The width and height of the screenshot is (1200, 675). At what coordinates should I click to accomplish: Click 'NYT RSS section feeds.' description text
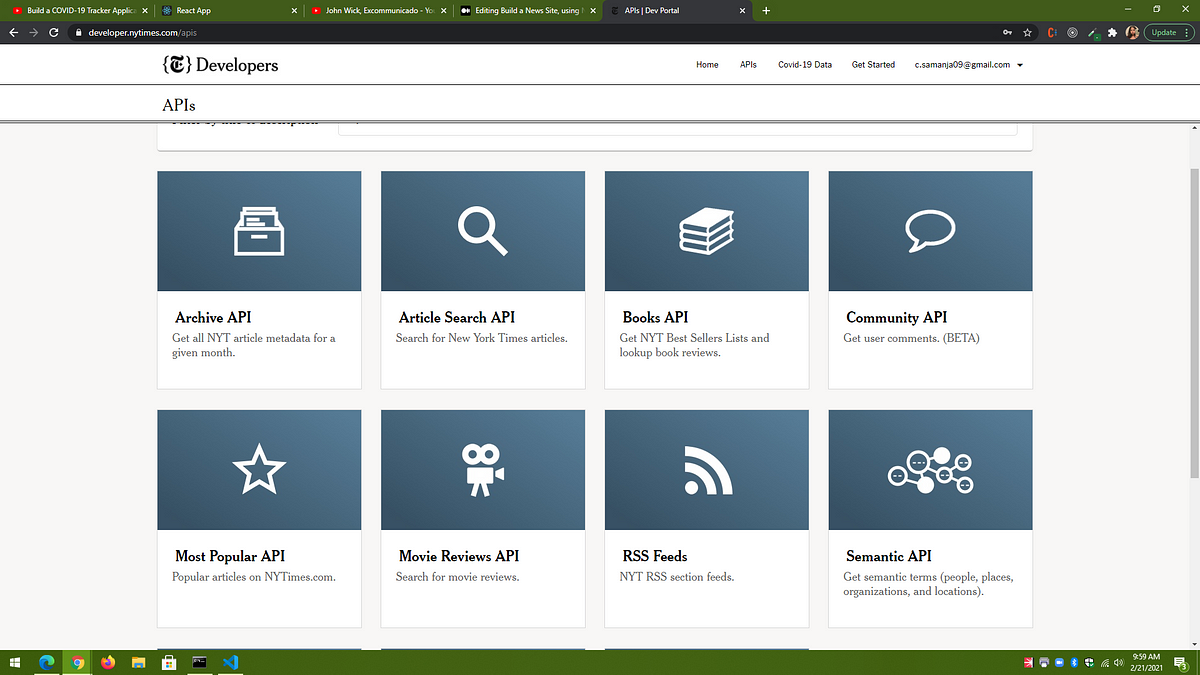click(x=676, y=577)
